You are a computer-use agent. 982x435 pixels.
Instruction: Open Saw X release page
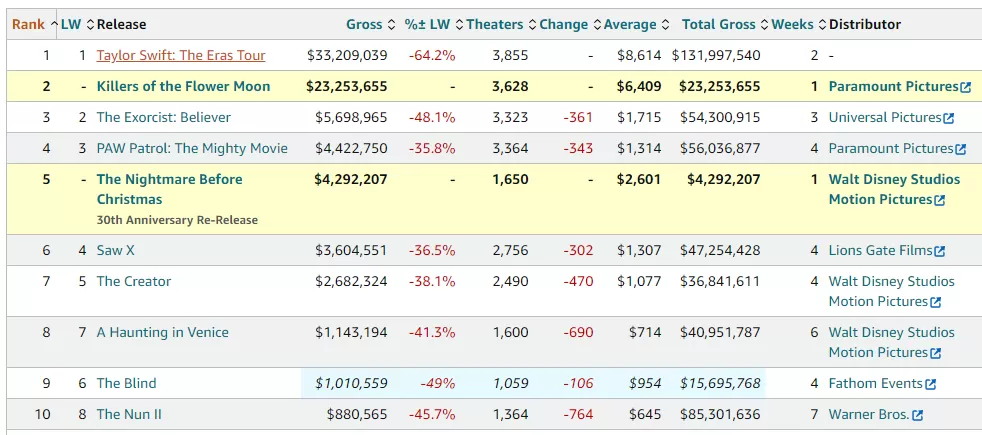tap(115, 251)
